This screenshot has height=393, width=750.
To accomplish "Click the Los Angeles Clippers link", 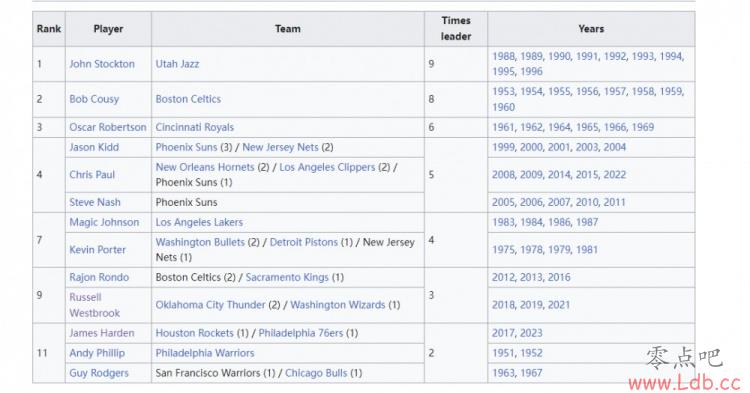I will 327,167.
